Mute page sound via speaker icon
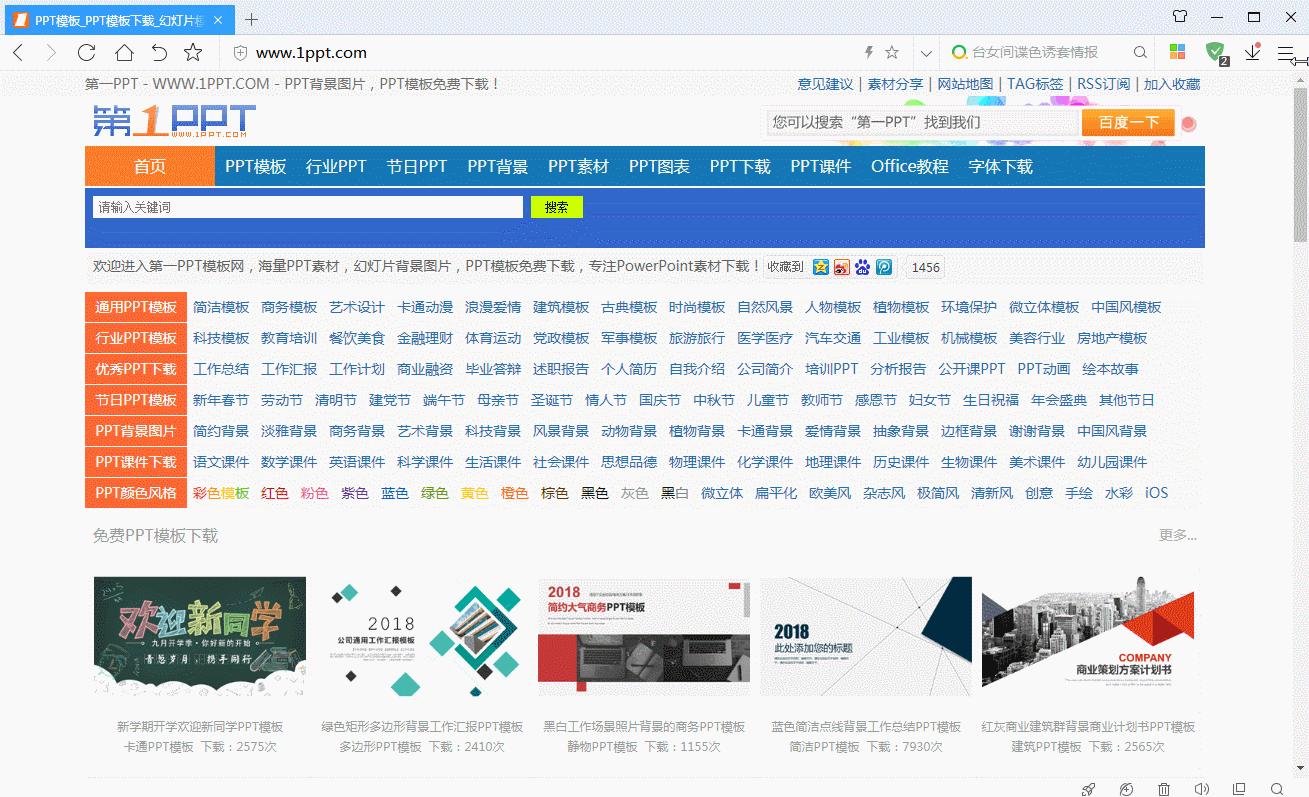This screenshot has width=1309, height=797. [x=1201, y=789]
